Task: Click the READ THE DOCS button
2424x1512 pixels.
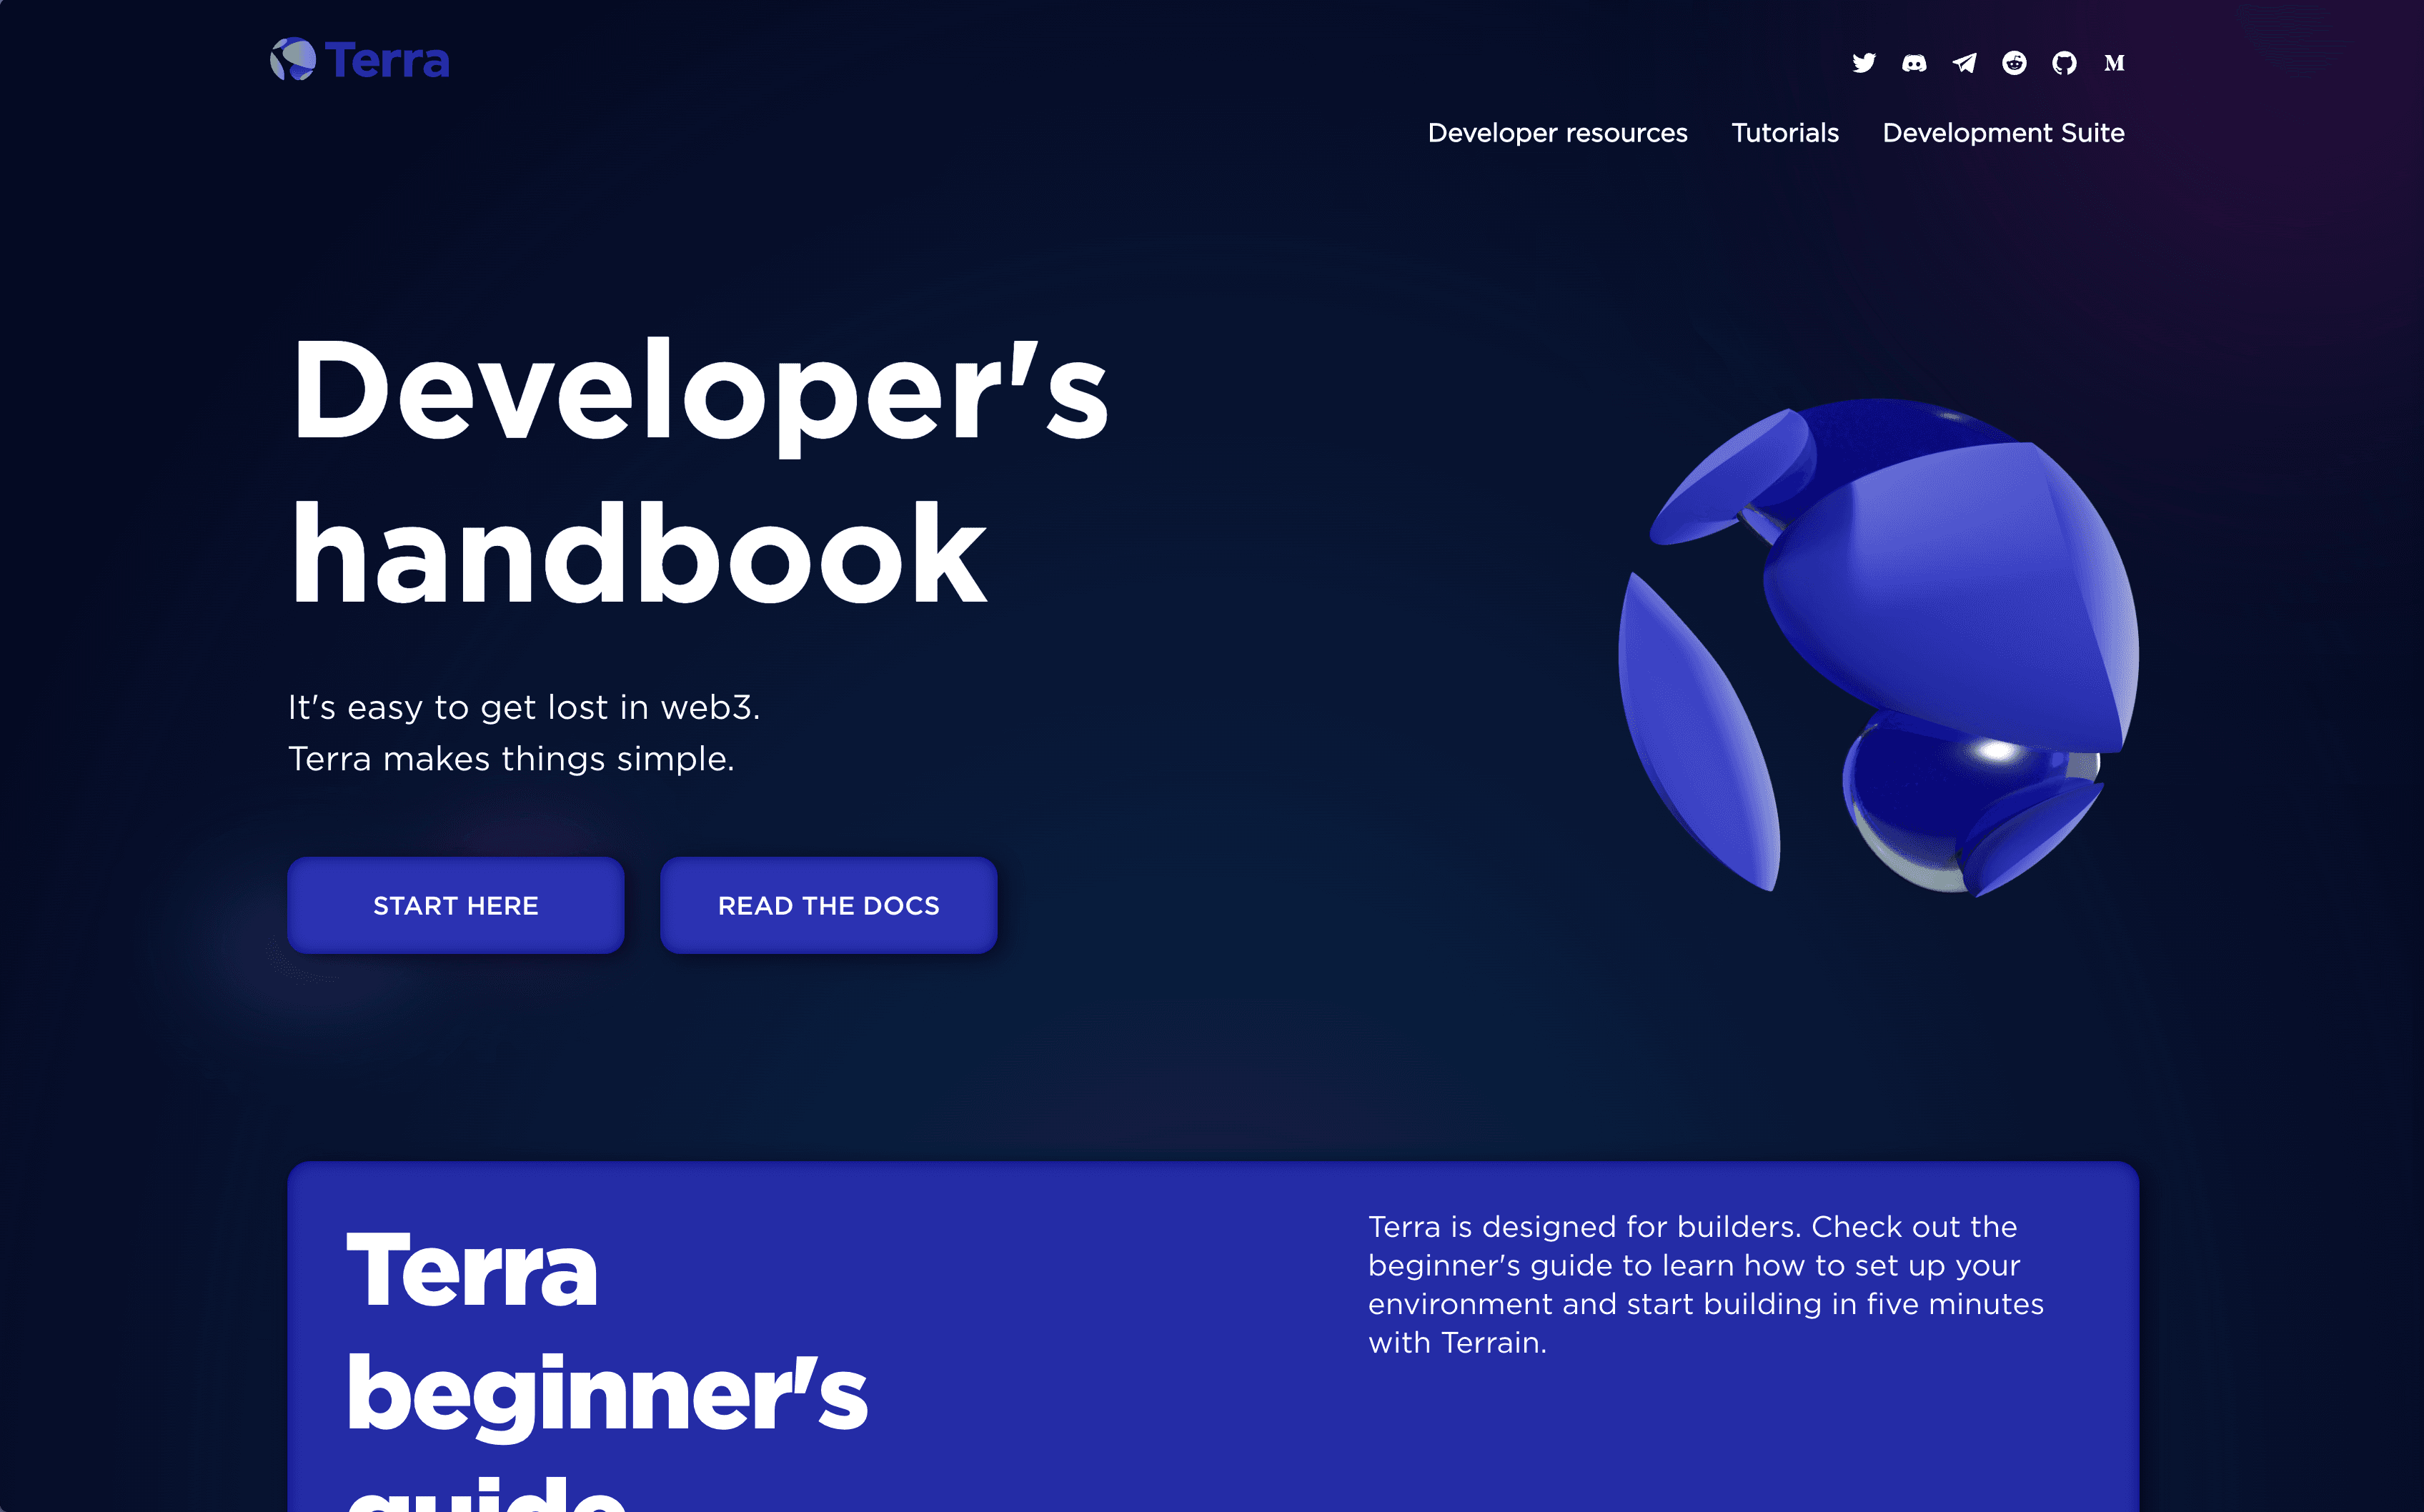Action: coord(829,904)
